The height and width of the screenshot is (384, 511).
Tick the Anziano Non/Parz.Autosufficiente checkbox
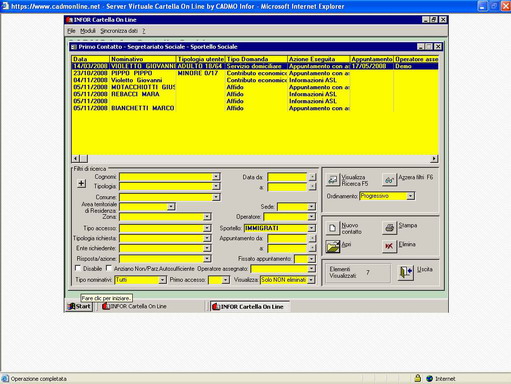click(x=109, y=268)
